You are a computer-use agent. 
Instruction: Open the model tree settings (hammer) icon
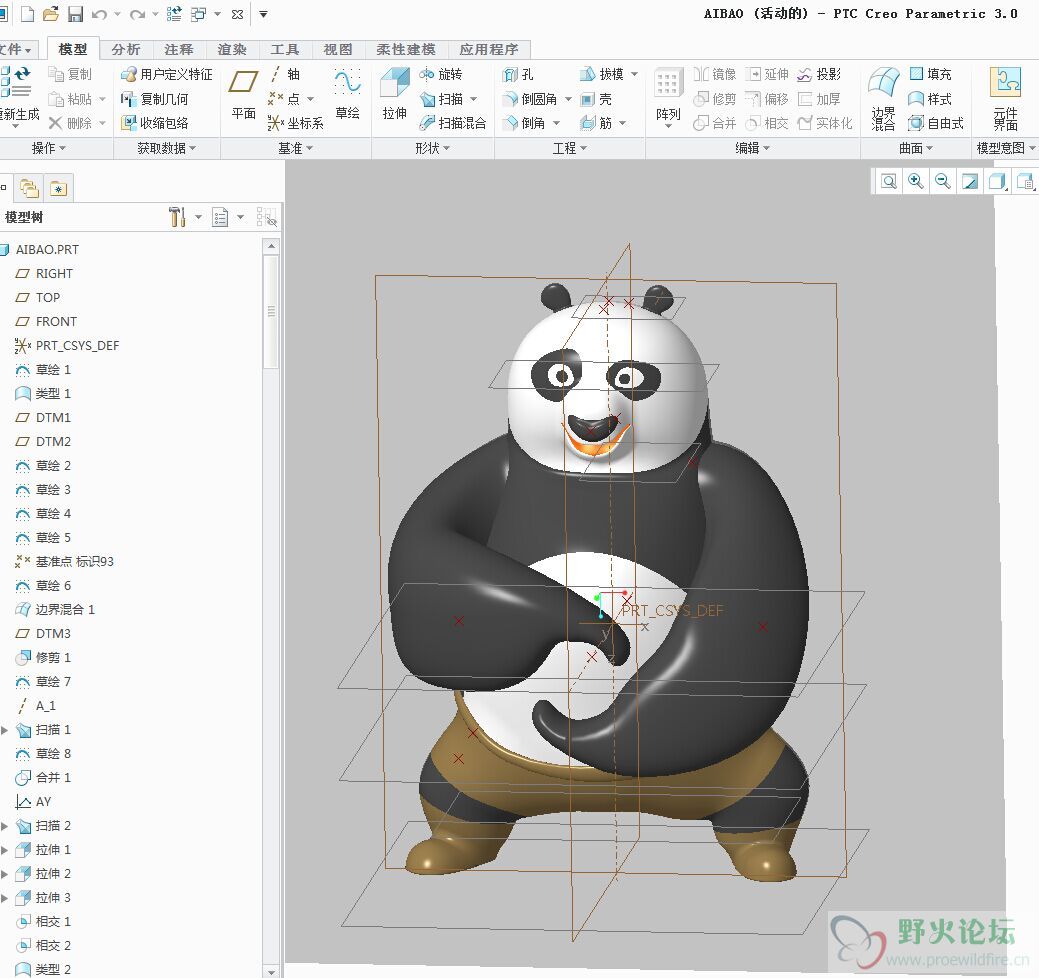(177, 217)
